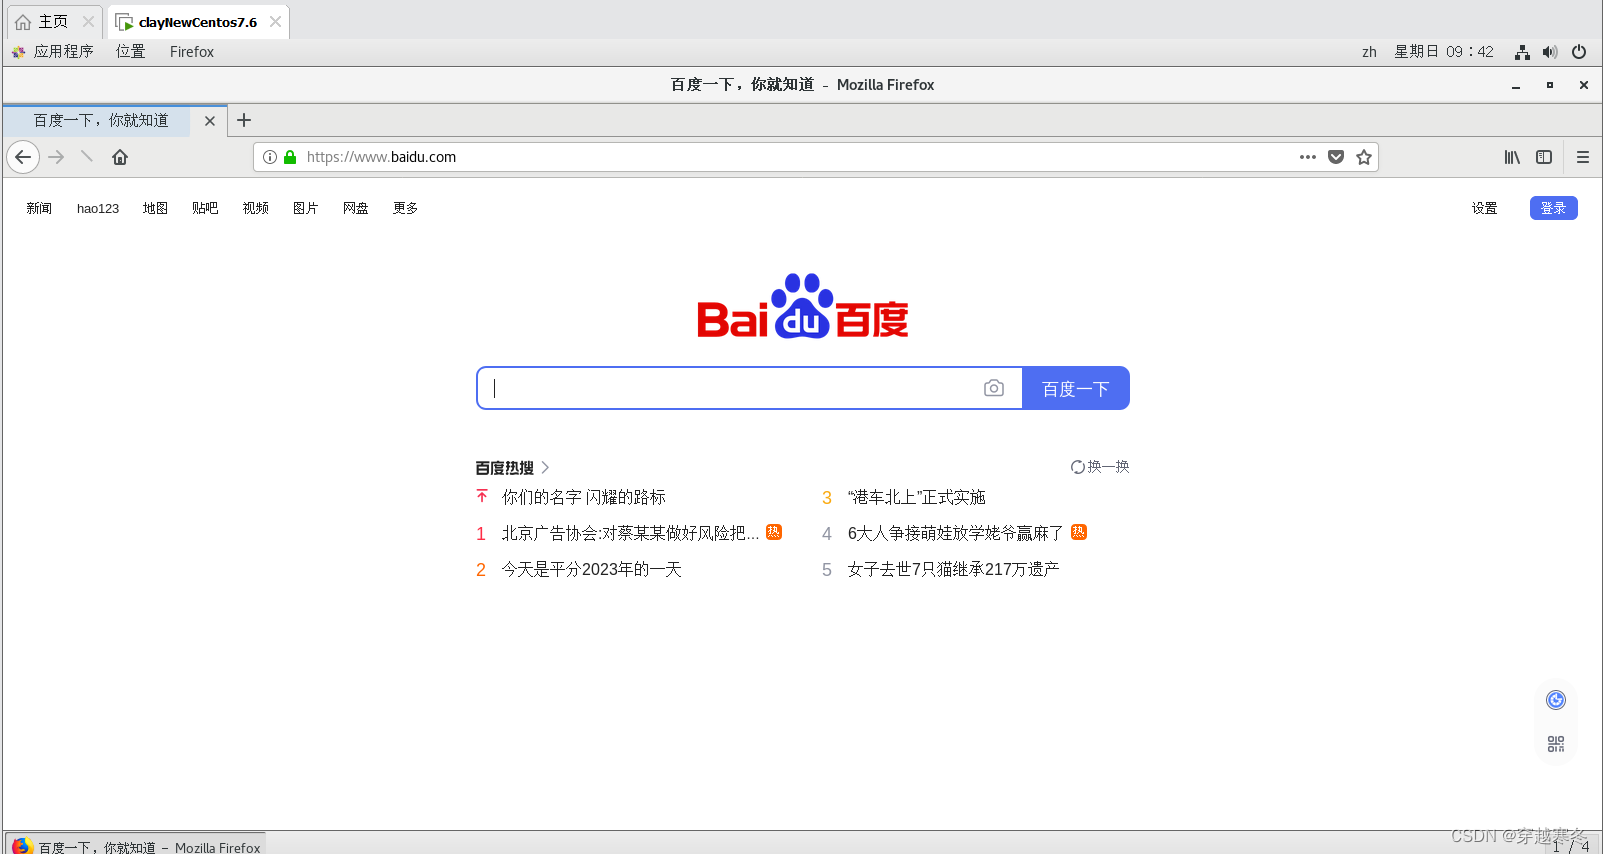
Task: Click Firefox taskbar entry at bottom
Action: (x=136, y=845)
